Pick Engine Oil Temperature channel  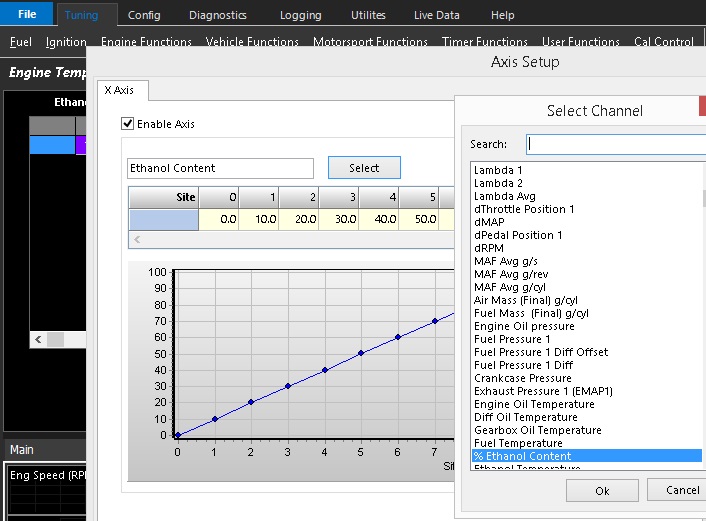coord(534,404)
